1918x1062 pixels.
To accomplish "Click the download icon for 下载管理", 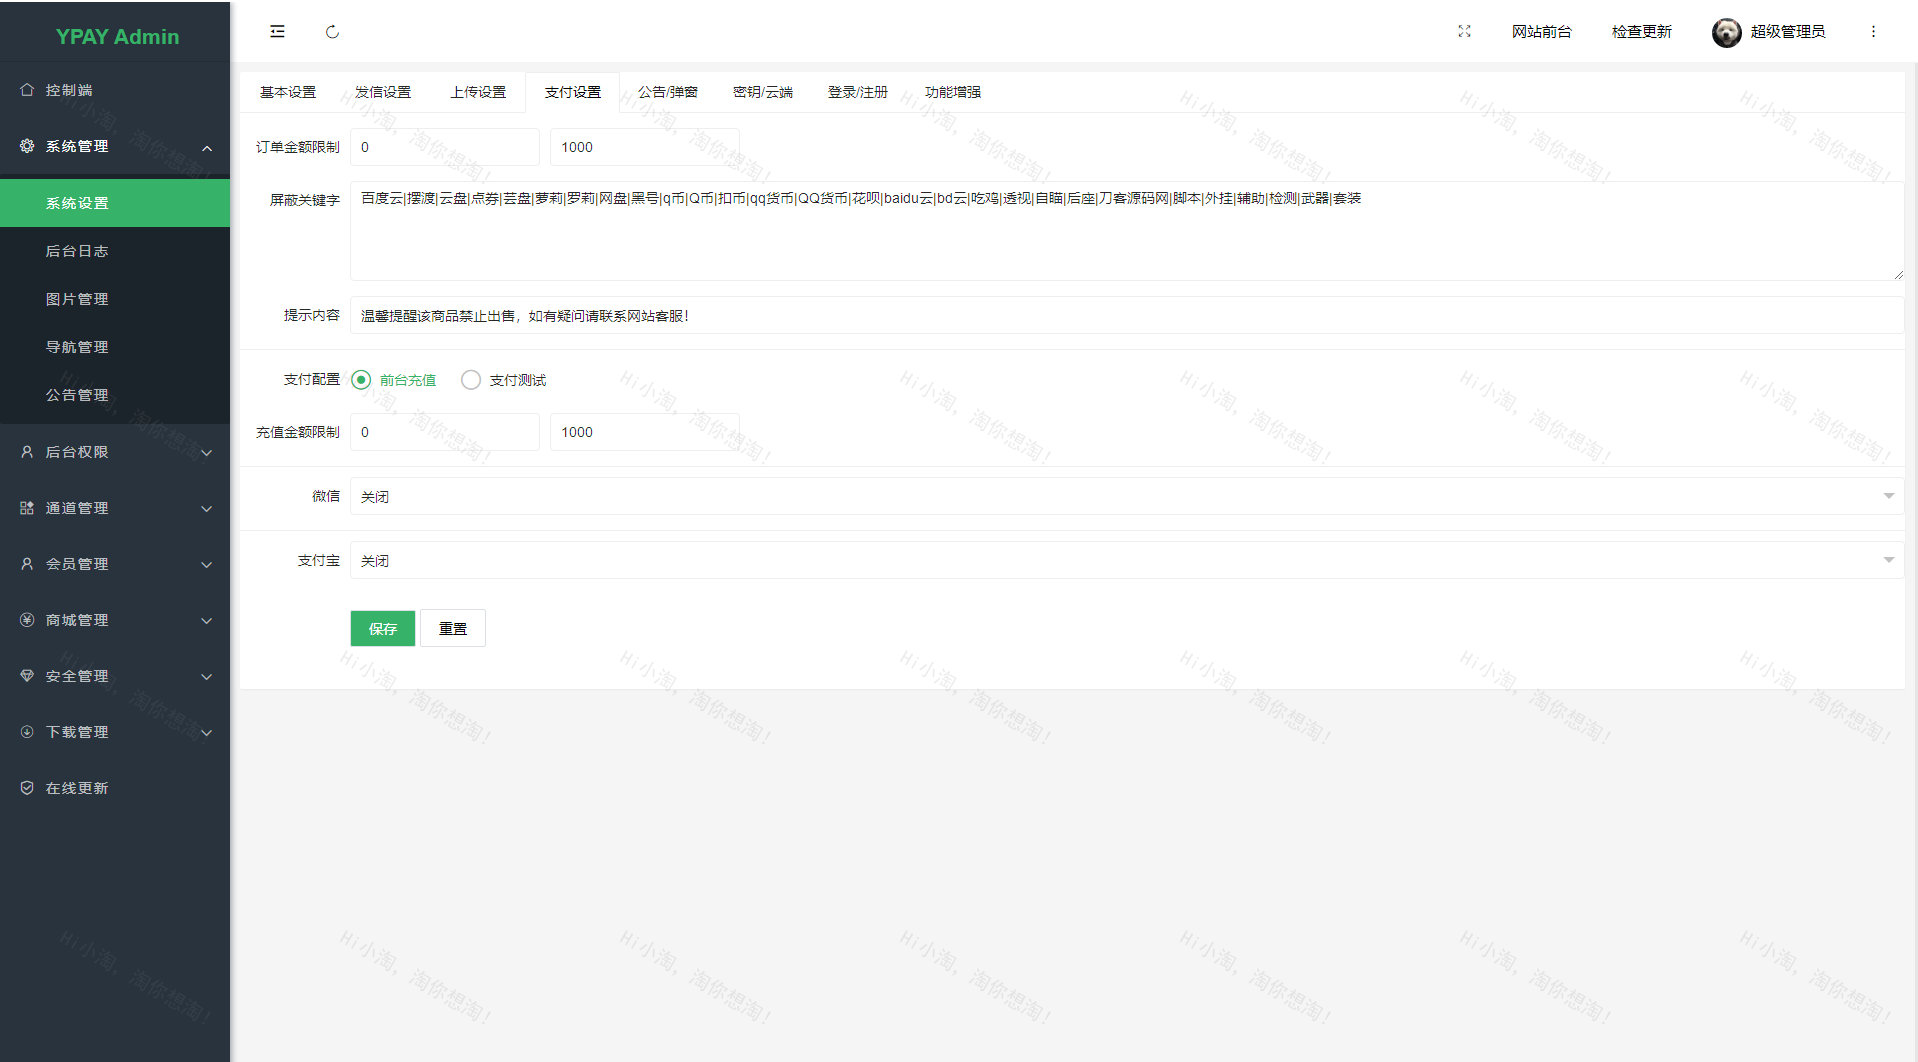I will coord(27,732).
